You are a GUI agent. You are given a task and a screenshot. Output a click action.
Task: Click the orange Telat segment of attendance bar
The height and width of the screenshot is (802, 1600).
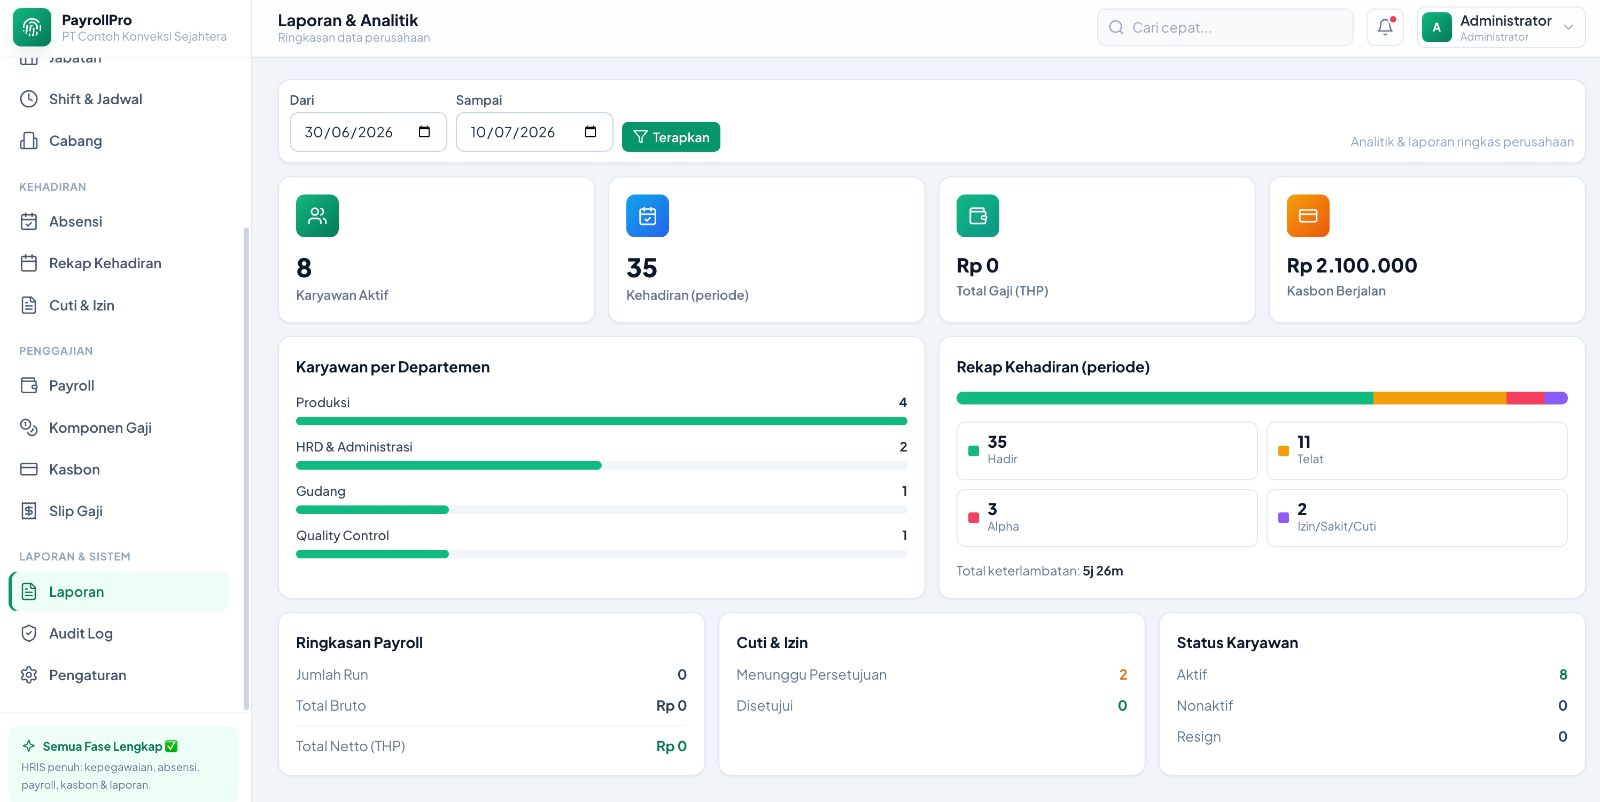pos(1440,398)
